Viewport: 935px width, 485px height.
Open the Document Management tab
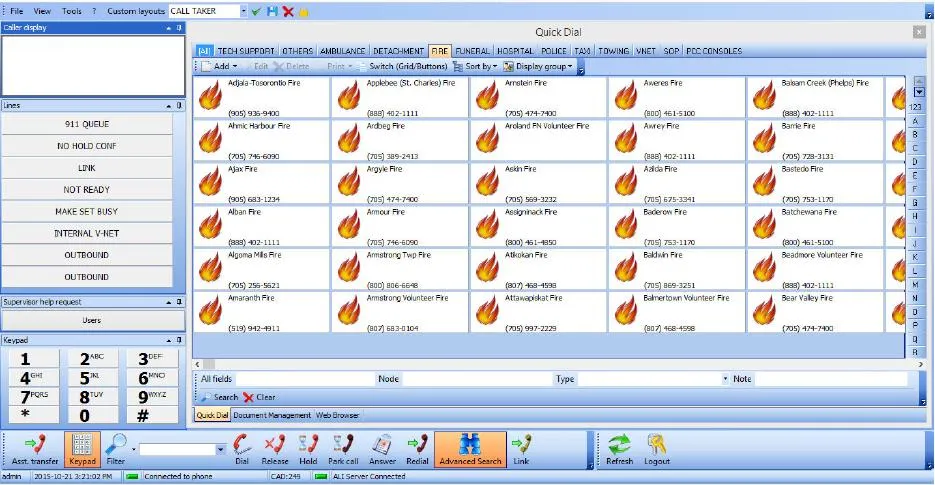tap(272, 415)
